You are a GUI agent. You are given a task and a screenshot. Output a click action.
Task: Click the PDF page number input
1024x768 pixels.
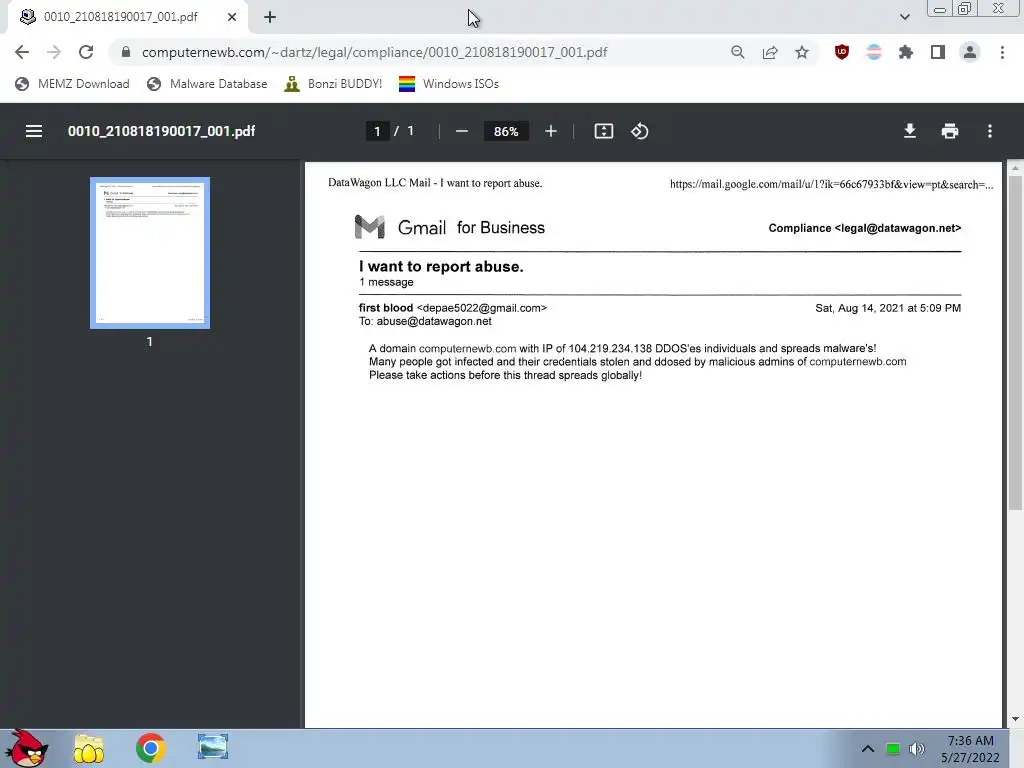377,131
